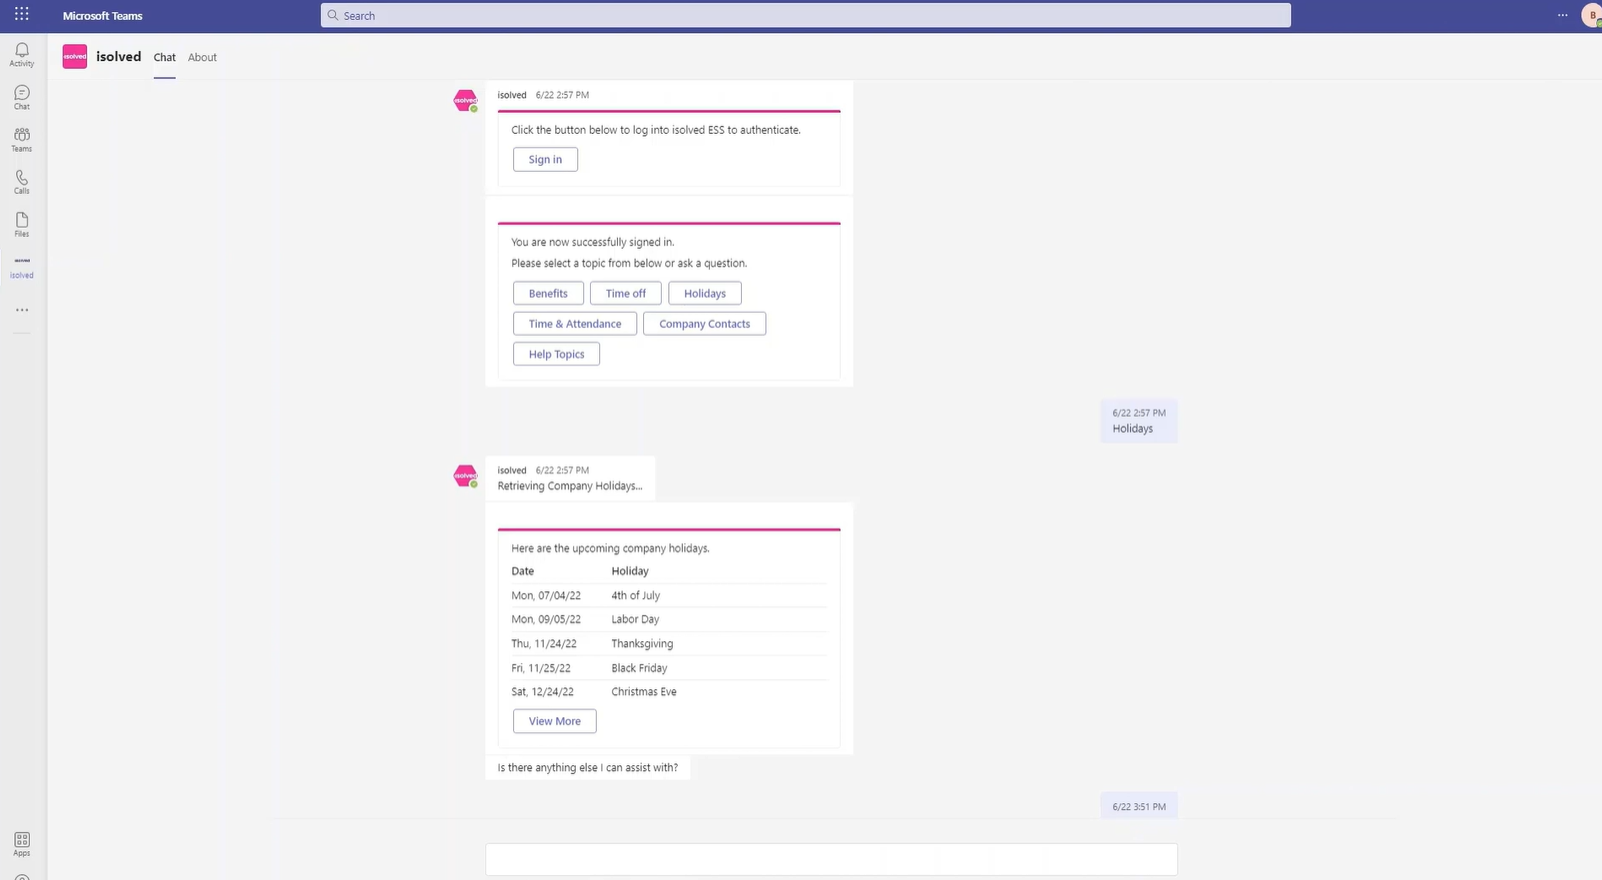Screen dimensions: 1602x880
Task: Click the message compose box
Action: pos(831,859)
